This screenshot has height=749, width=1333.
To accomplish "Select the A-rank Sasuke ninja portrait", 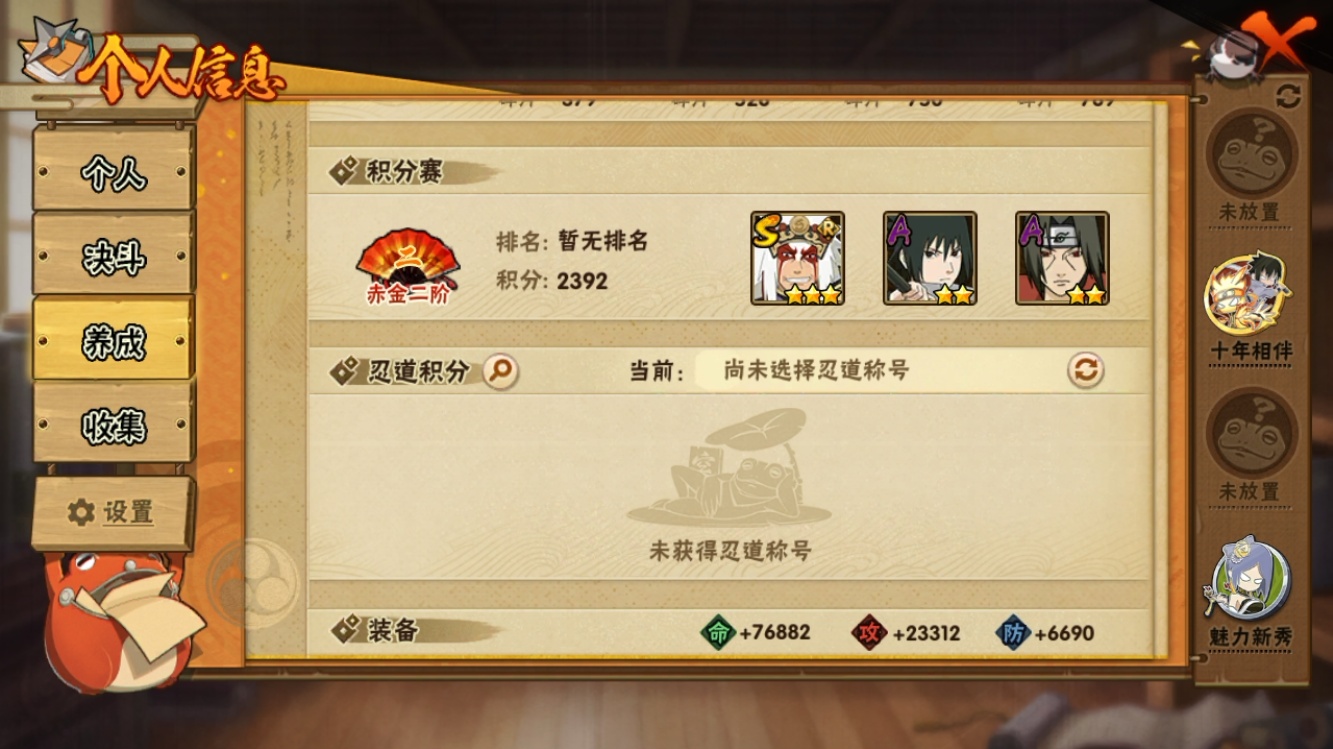I will (x=929, y=258).
